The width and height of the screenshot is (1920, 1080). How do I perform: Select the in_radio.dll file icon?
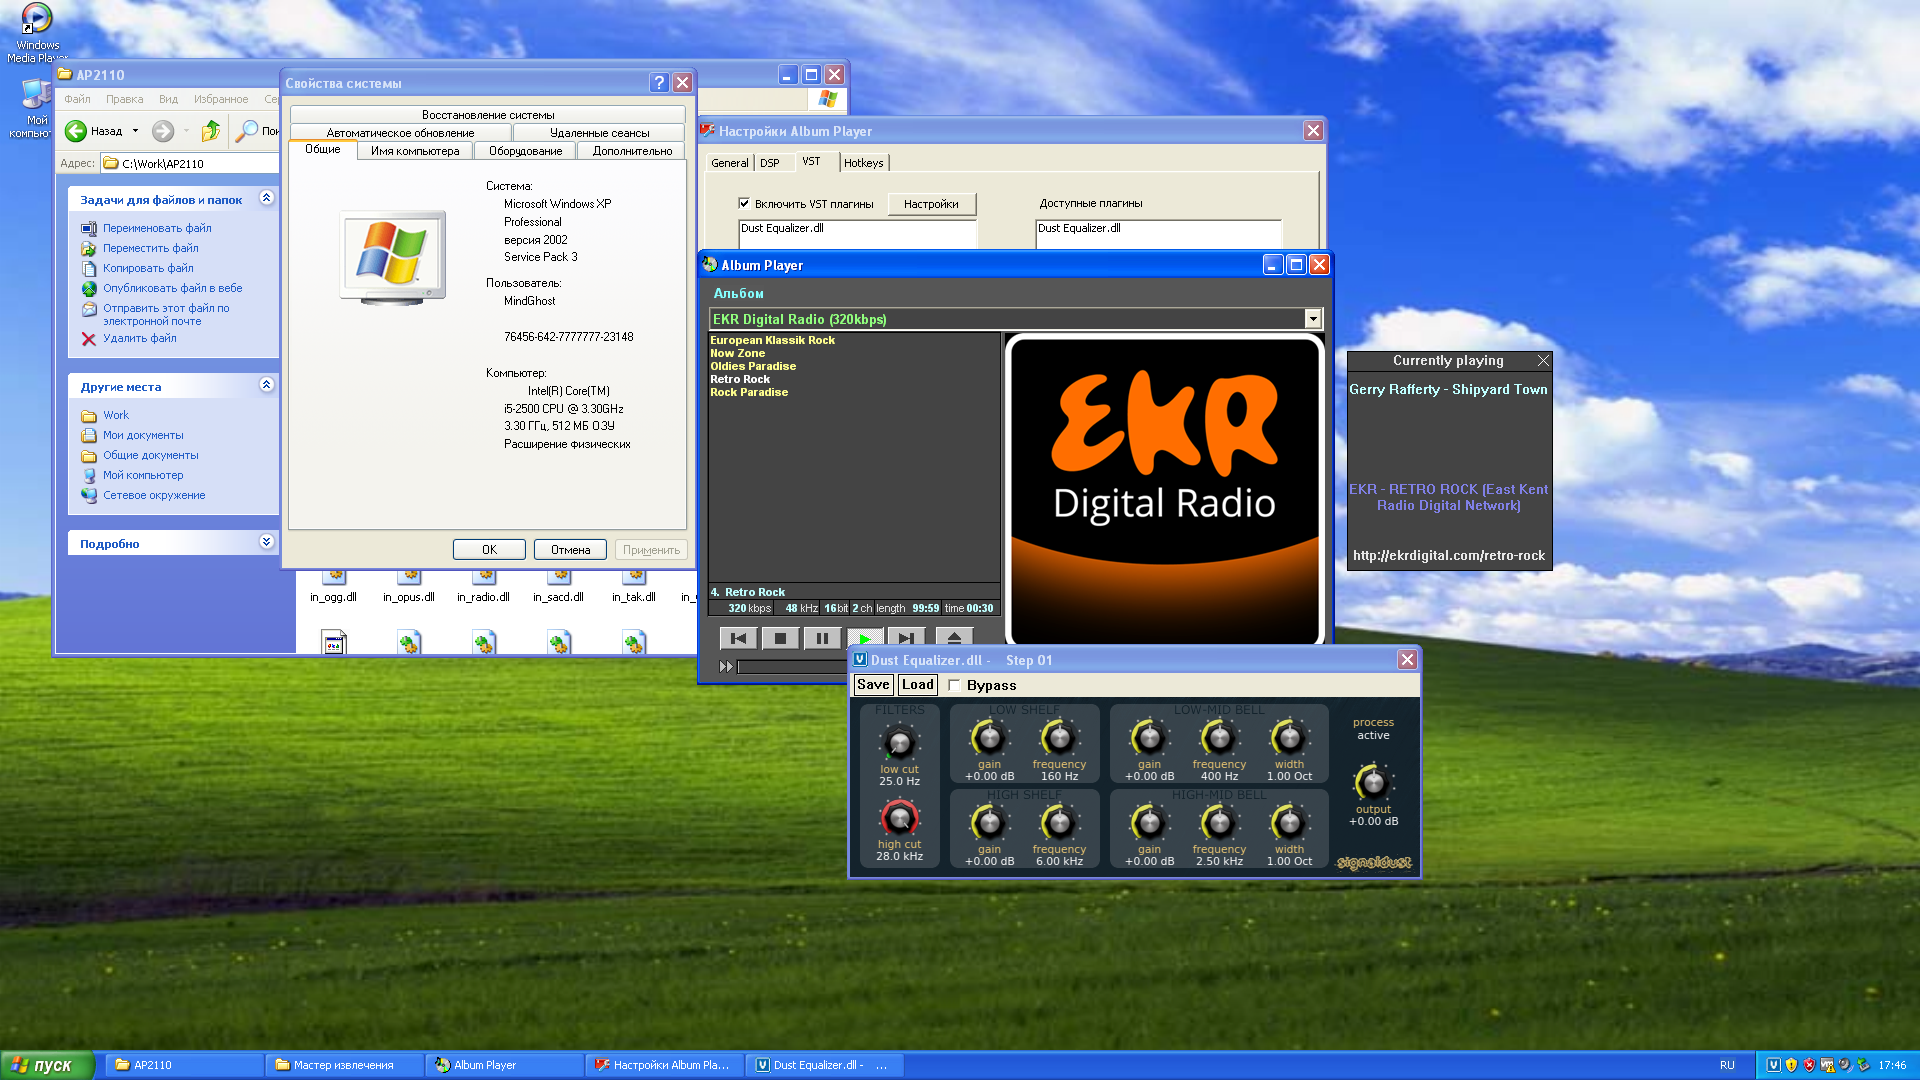tap(484, 577)
